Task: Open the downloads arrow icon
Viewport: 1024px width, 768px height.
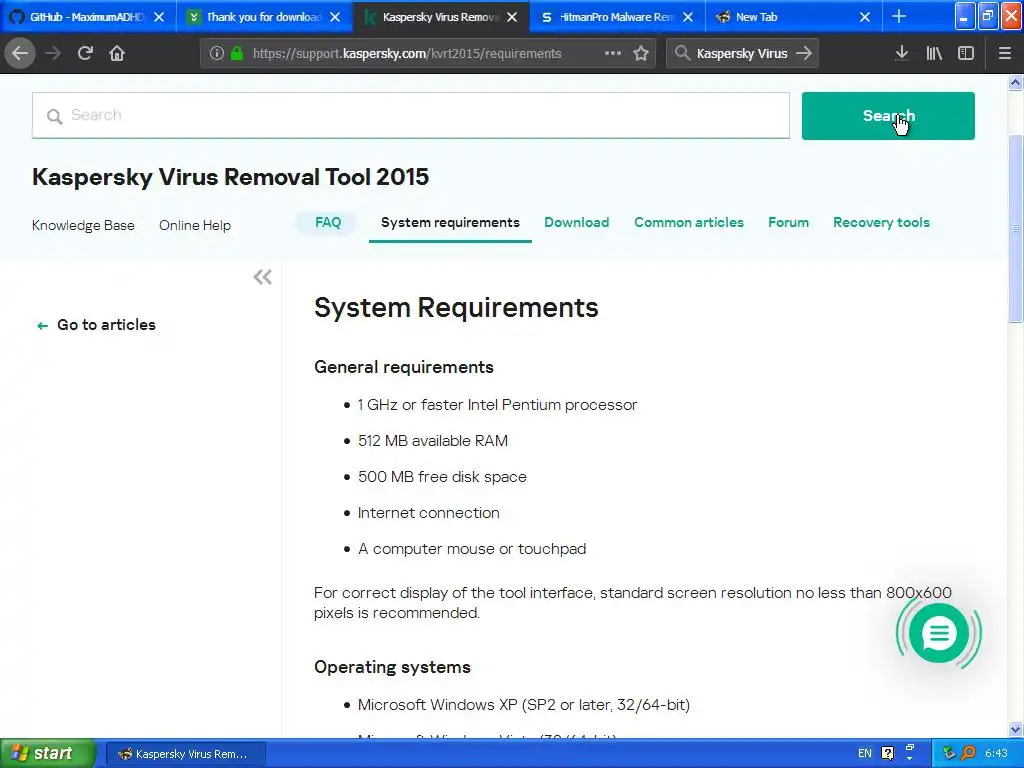Action: pyautogui.click(x=902, y=53)
